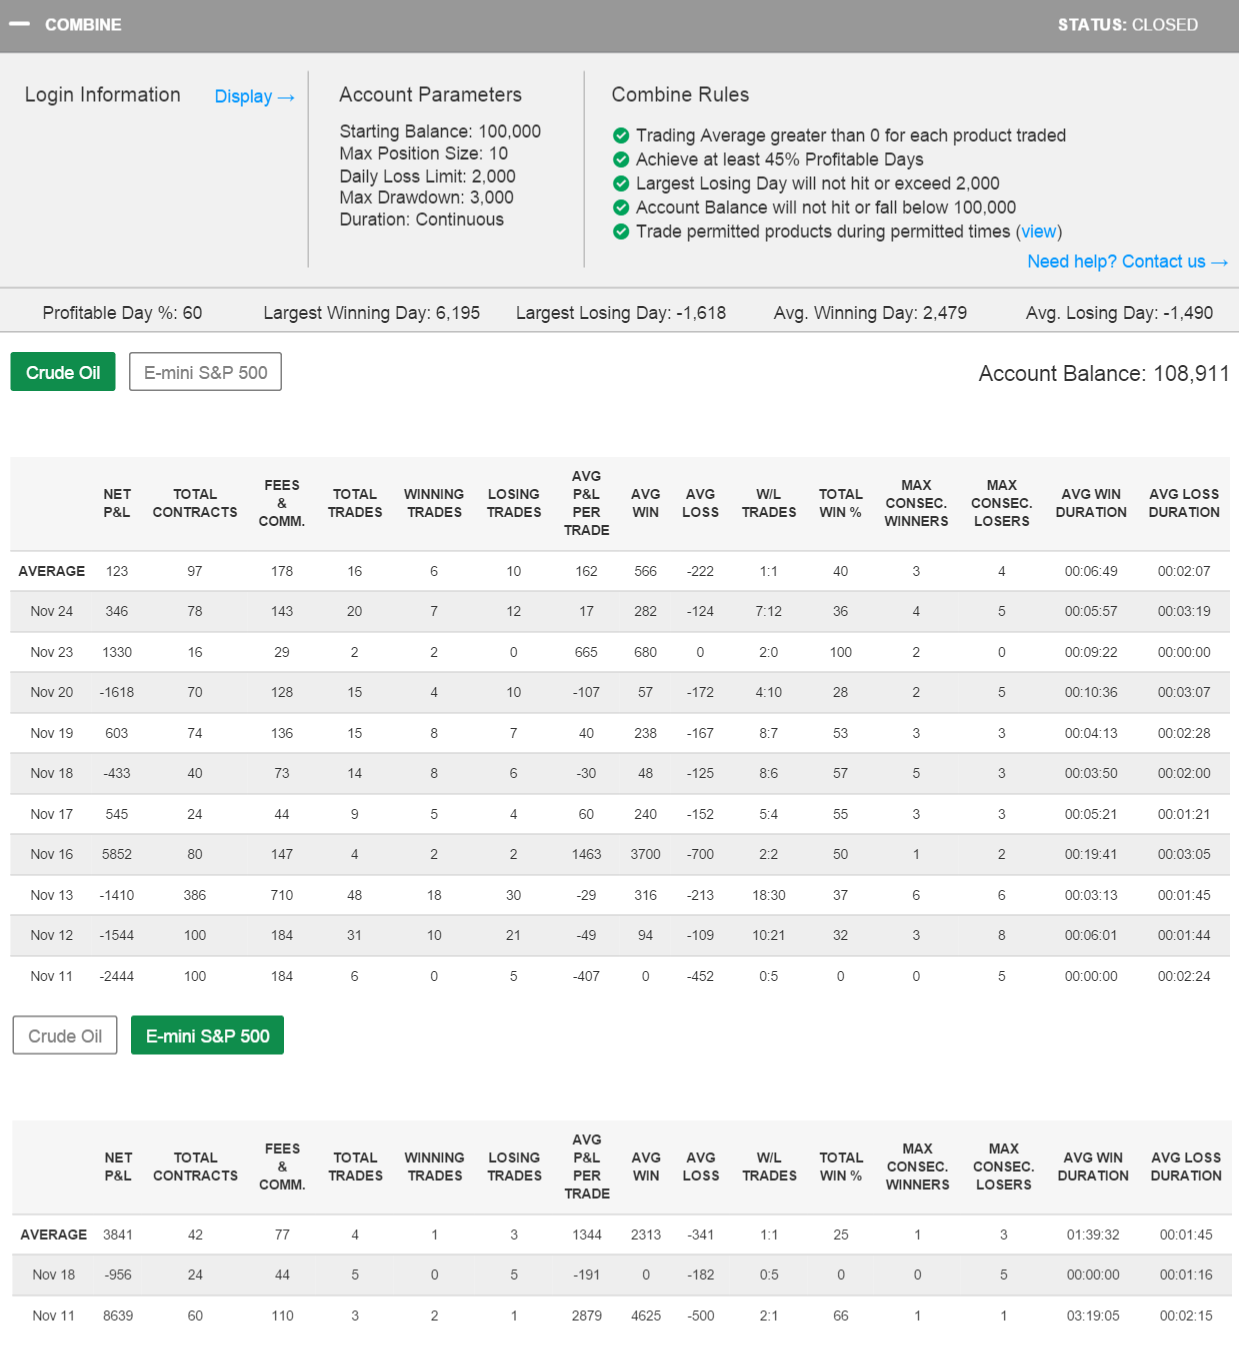Open the Need help? Contact us link

tap(1126, 262)
